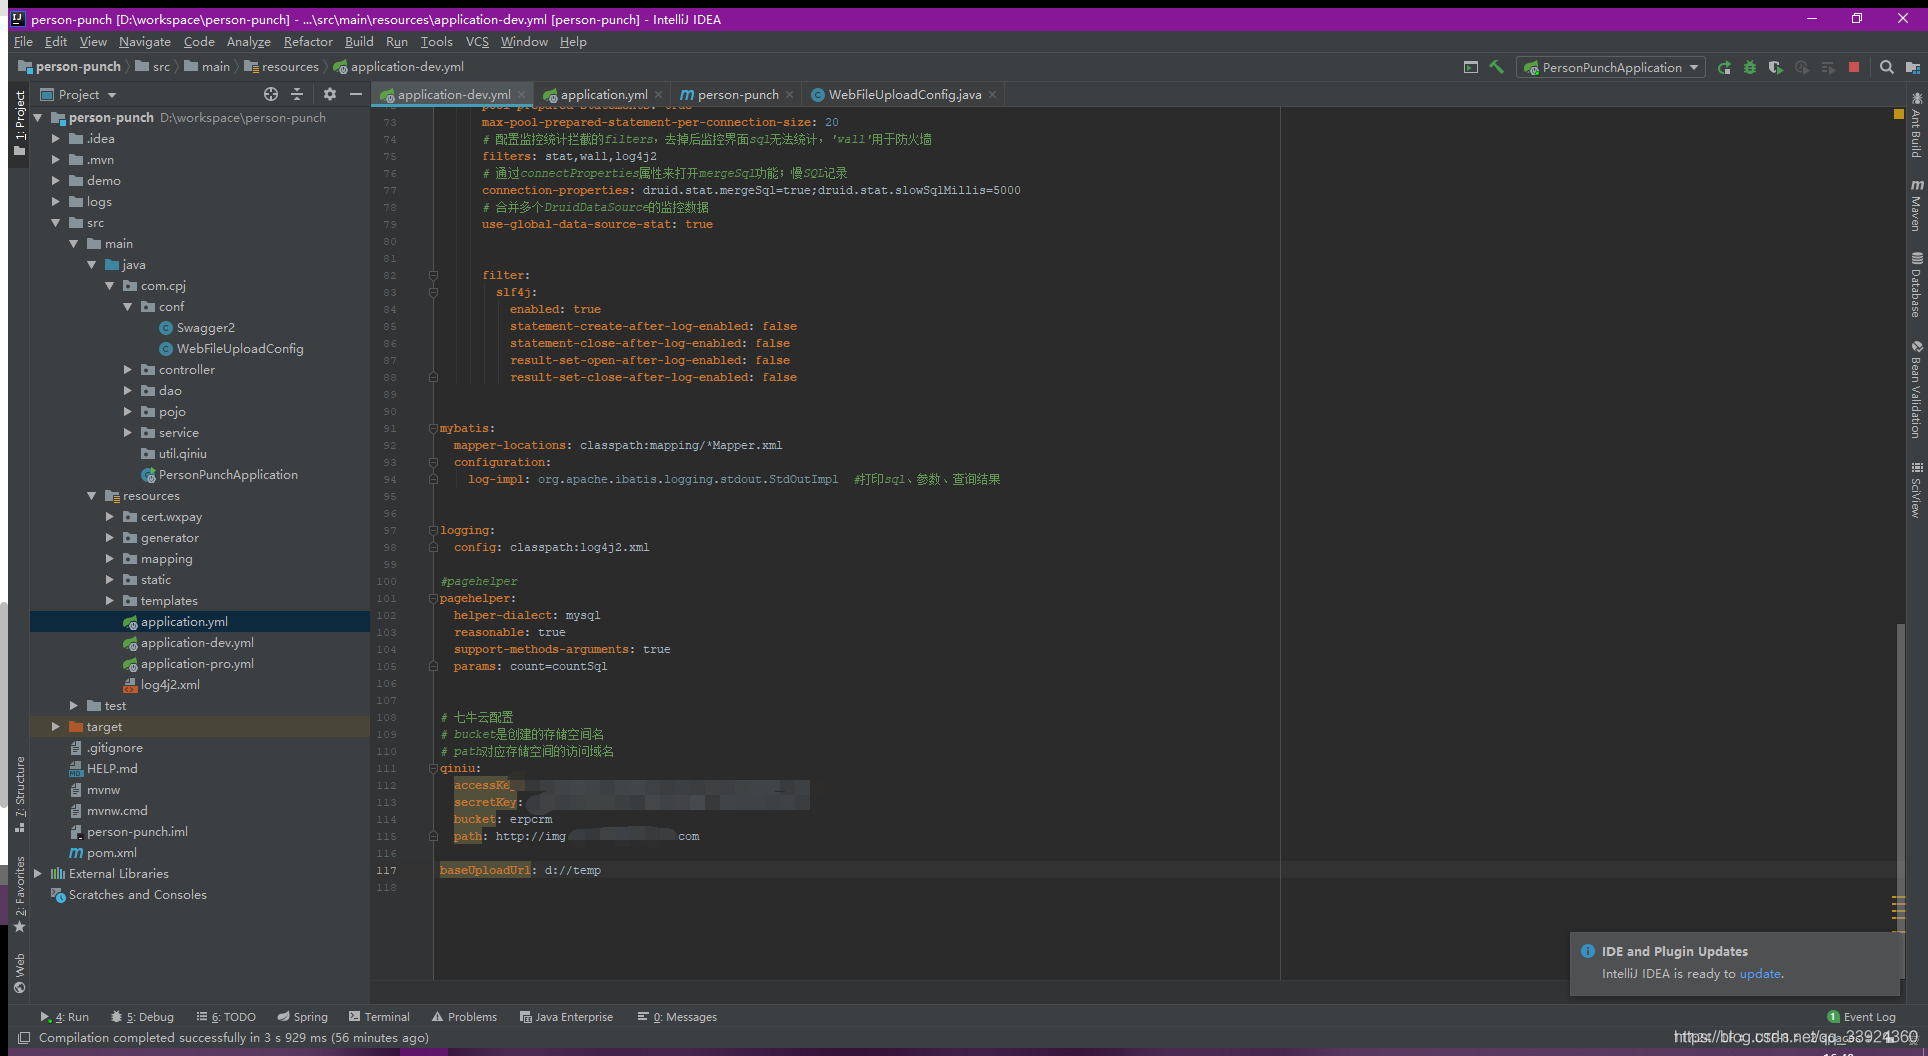
Task: Open the Navigate menu
Action: pyautogui.click(x=145, y=42)
